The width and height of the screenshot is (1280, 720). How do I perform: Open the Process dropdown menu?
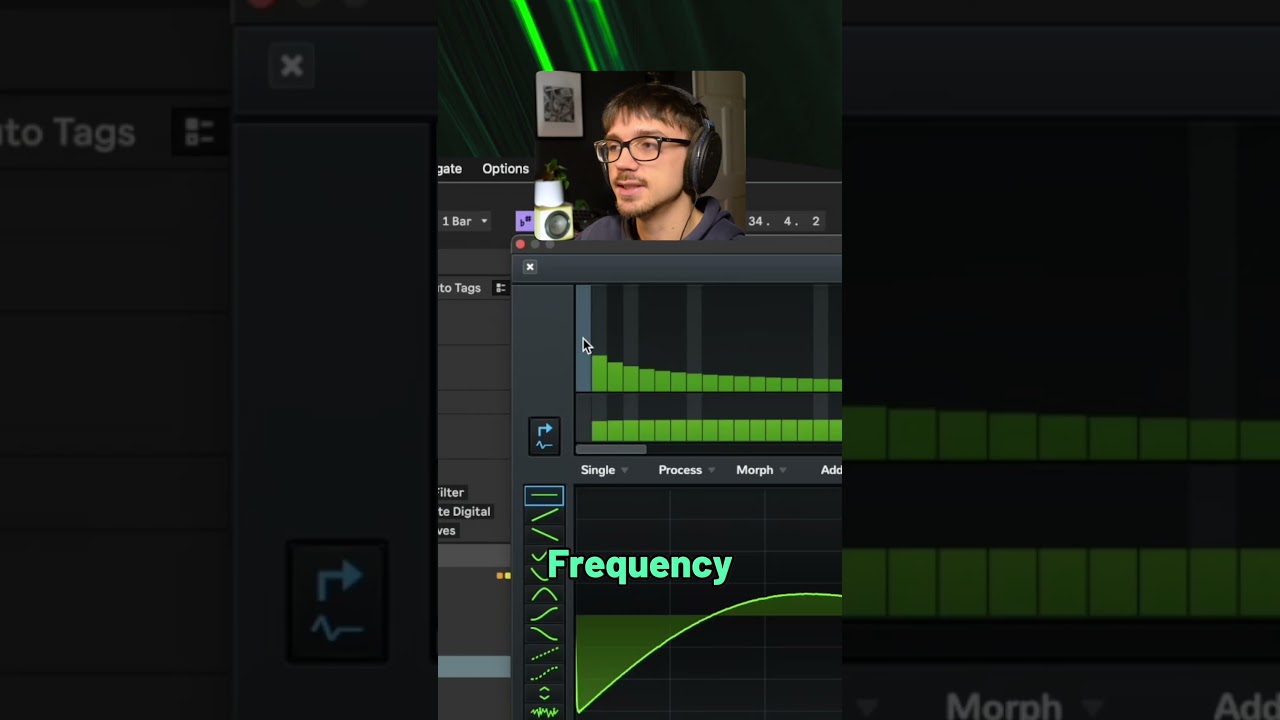pyautogui.click(x=686, y=470)
